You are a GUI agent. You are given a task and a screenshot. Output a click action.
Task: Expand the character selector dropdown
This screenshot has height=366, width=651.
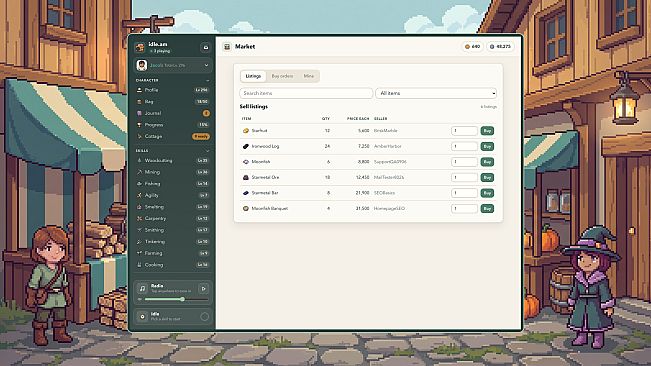173,65
